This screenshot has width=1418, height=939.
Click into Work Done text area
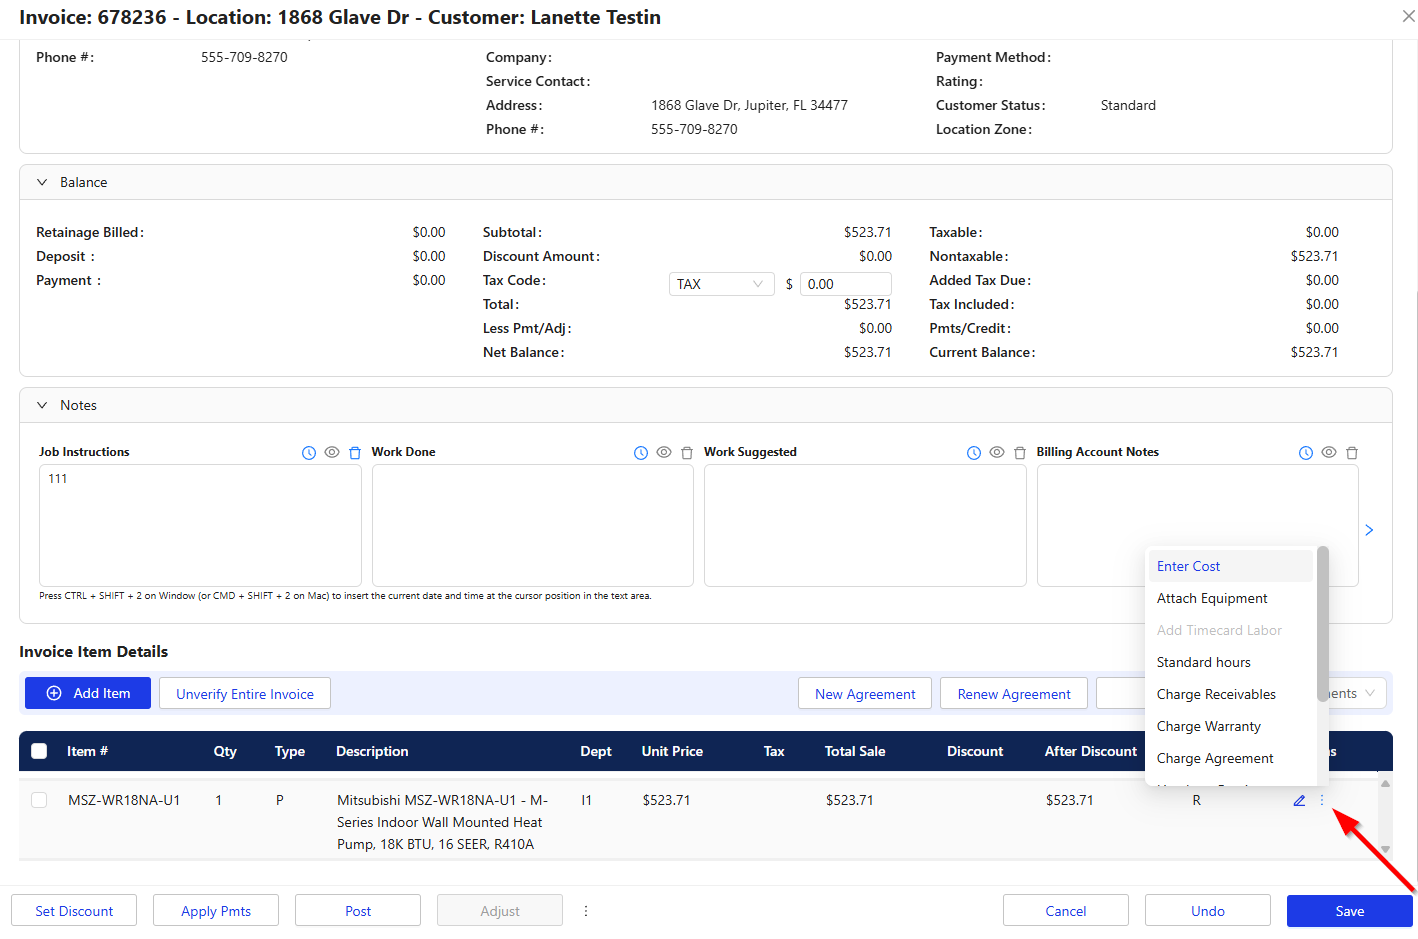pos(533,525)
